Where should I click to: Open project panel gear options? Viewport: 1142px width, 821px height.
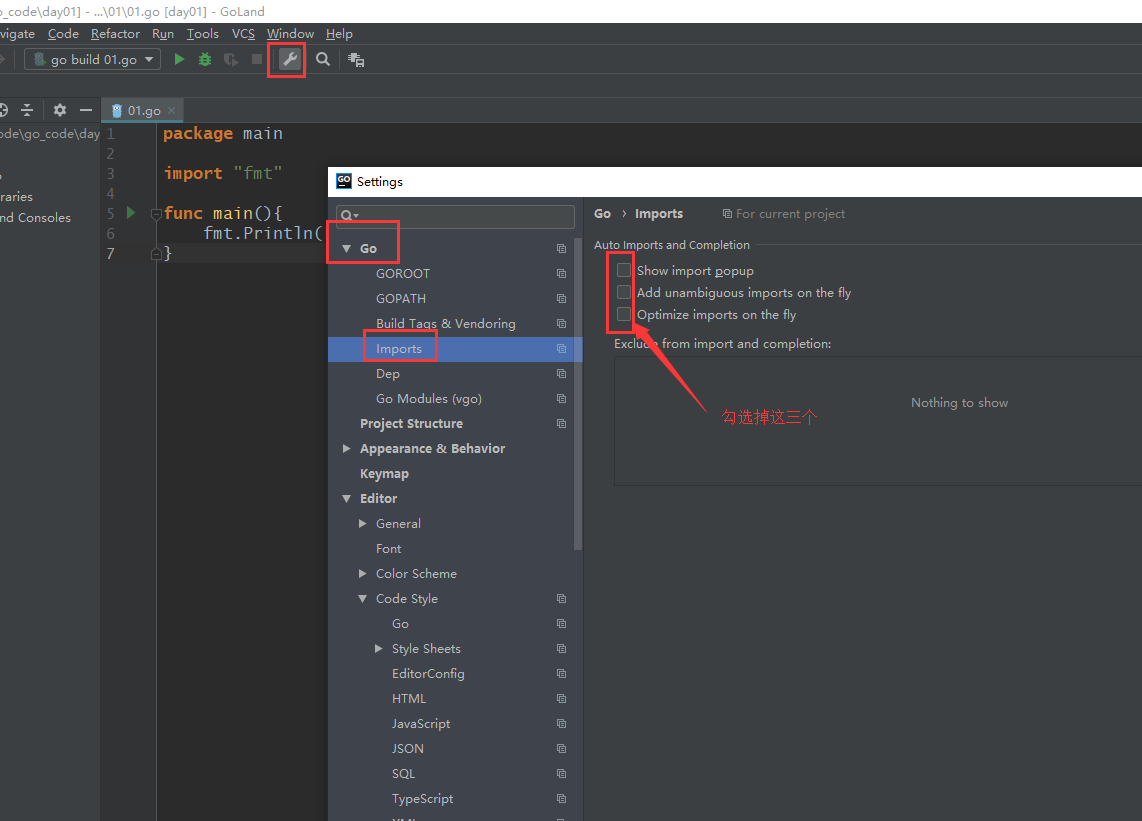(x=60, y=110)
